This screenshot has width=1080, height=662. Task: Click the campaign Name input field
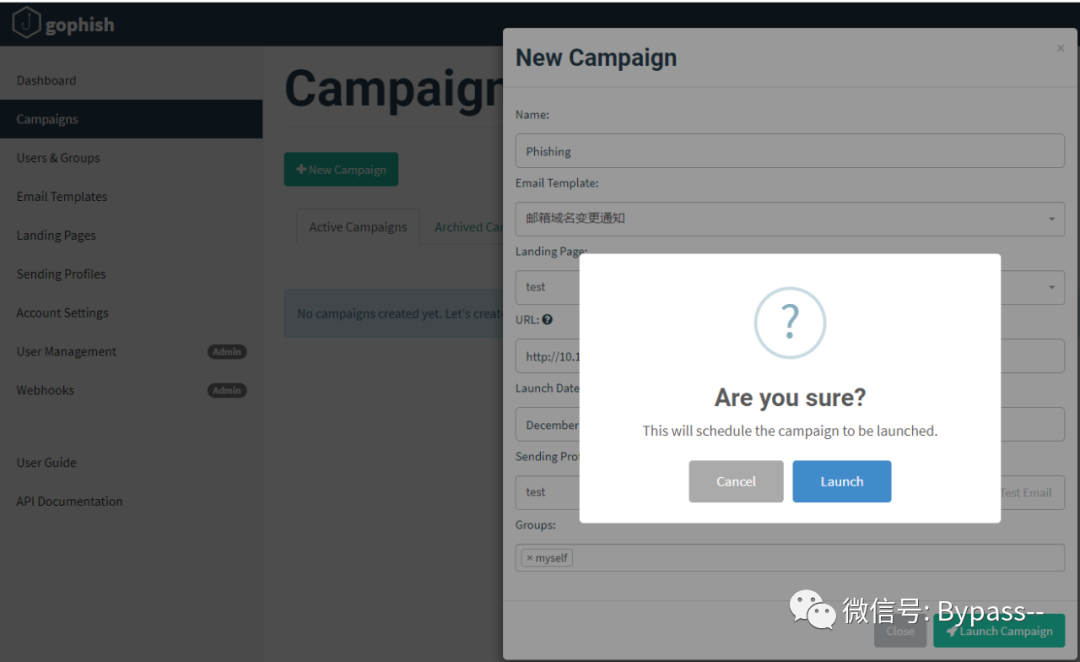[x=789, y=151]
